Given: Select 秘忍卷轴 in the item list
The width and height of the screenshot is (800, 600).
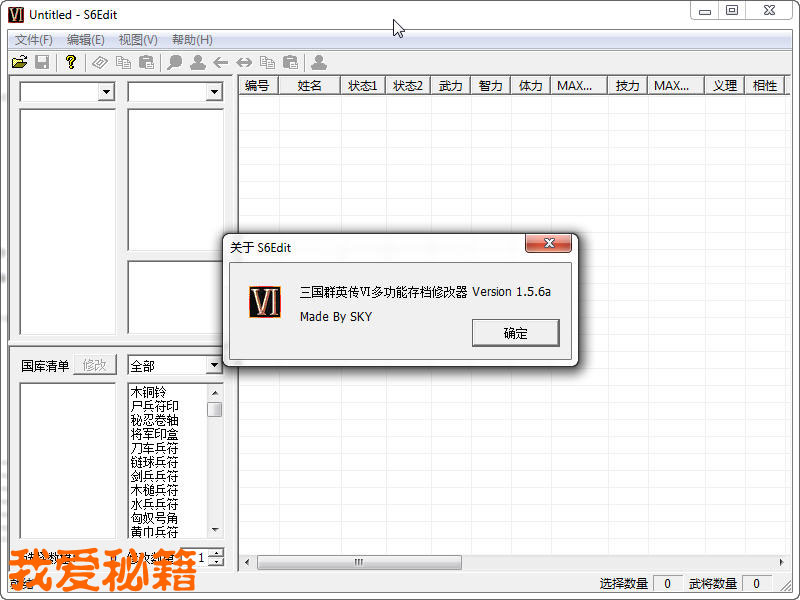Looking at the screenshot, I should pyautogui.click(x=155, y=421).
